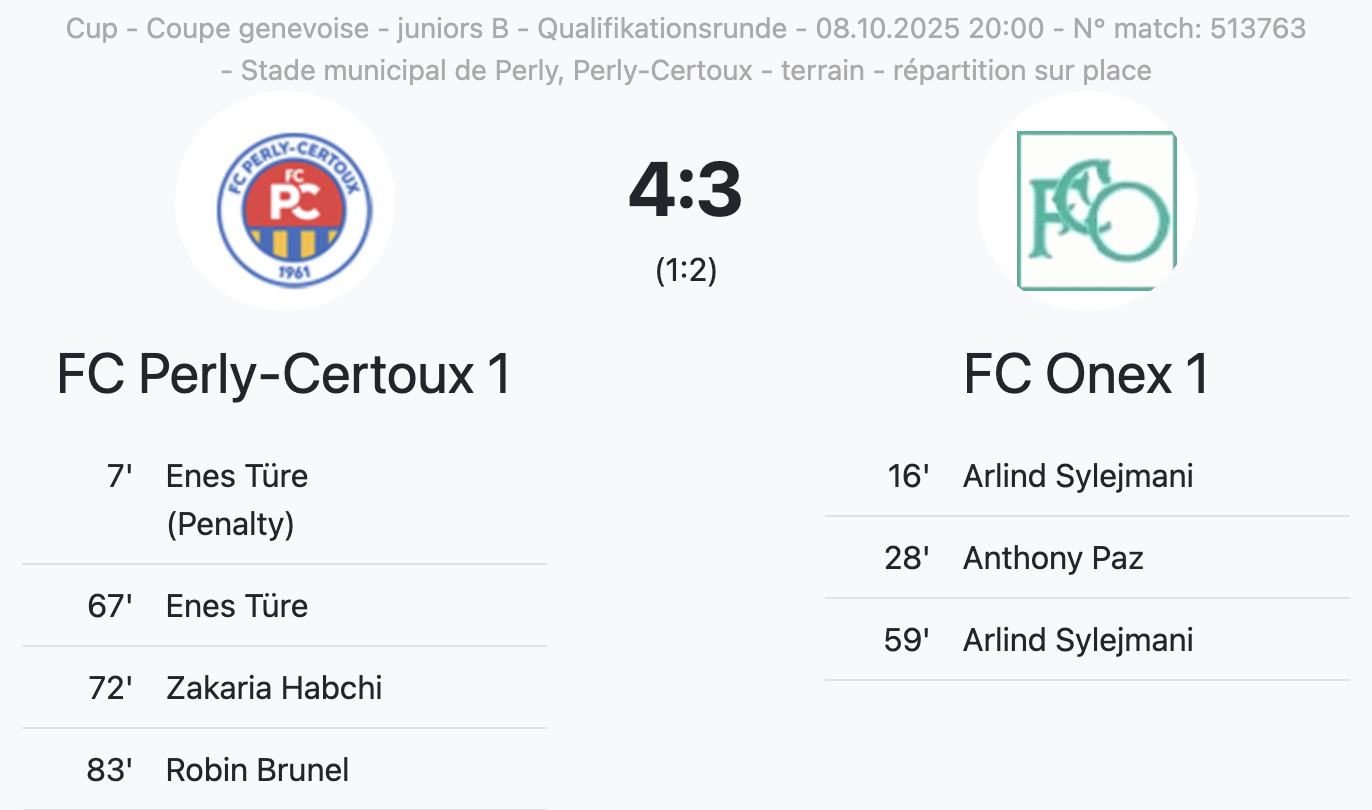Click the N° match: 513763 text
1372x810 pixels.
click(x=1189, y=29)
